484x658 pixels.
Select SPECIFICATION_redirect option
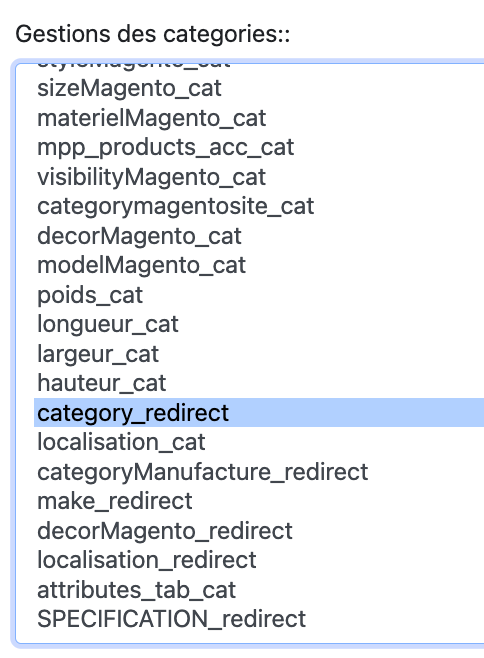[x=259, y=619]
